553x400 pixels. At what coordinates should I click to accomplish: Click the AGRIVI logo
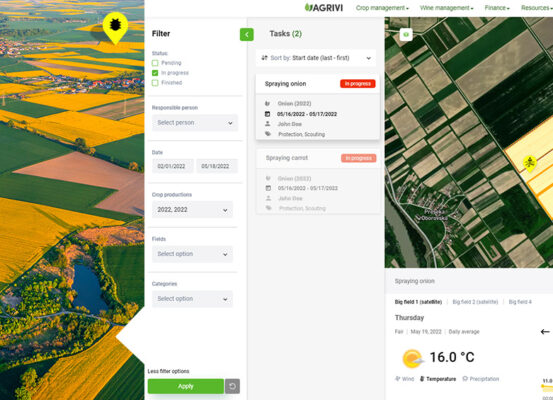(x=324, y=8)
